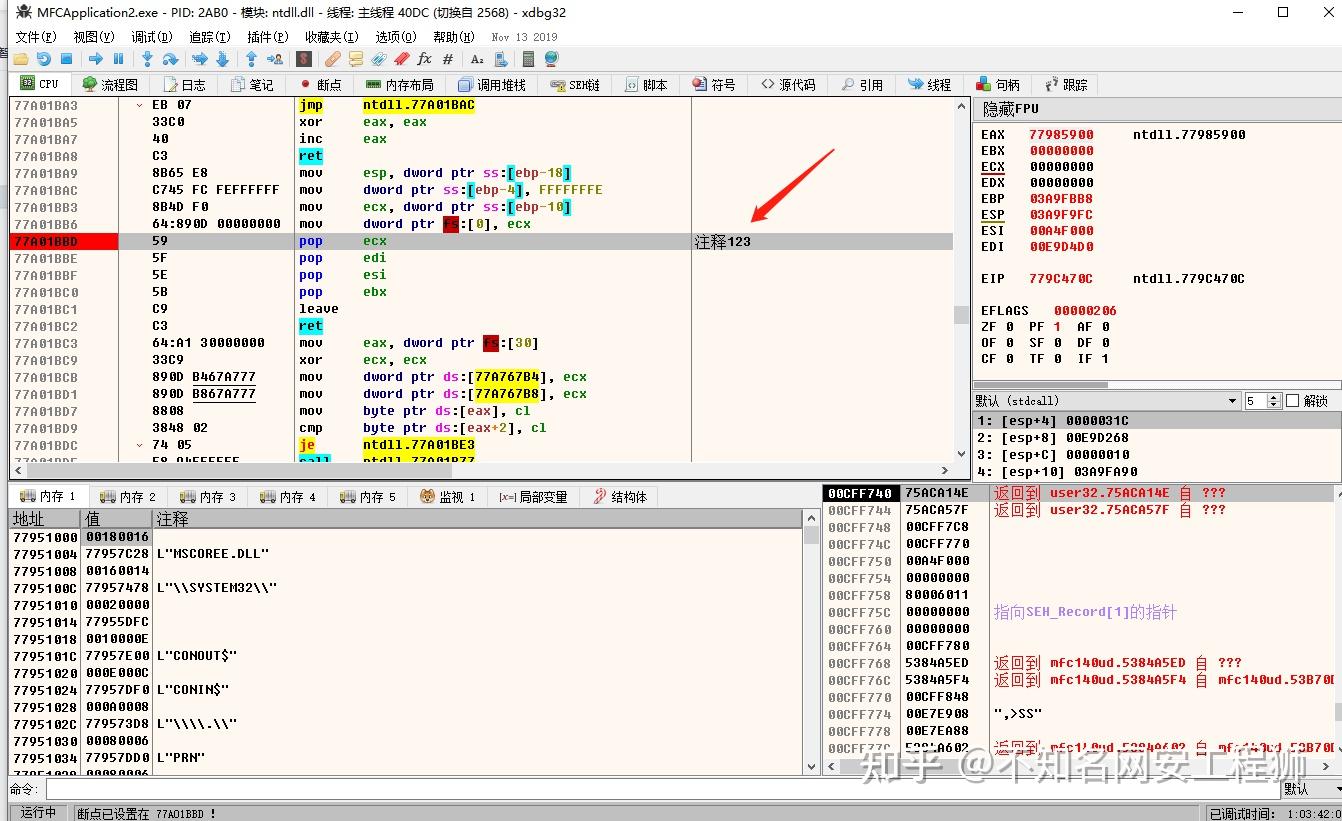Click the blue stop debugging icon
Image resolution: width=1342 pixels, height=821 pixels.
pyautogui.click(x=67, y=60)
